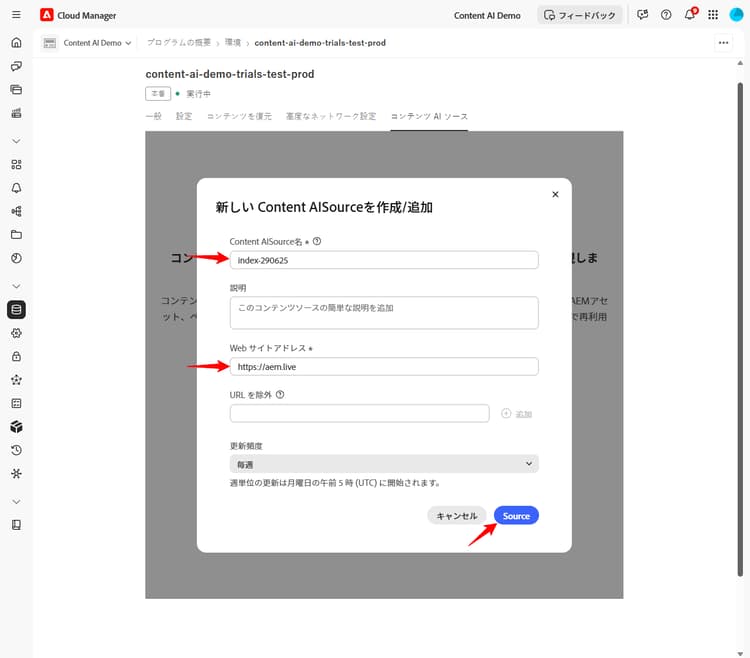Open the hierarchy tree sidebar icon
This screenshot has height=658, width=750.
[16, 211]
